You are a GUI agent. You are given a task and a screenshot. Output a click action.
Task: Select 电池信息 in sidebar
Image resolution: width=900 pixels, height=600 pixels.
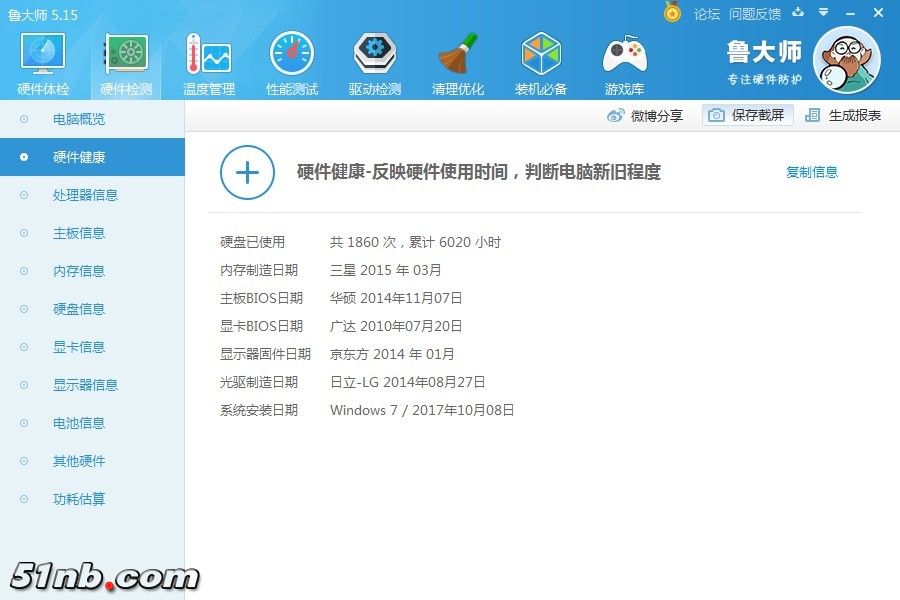point(92,423)
